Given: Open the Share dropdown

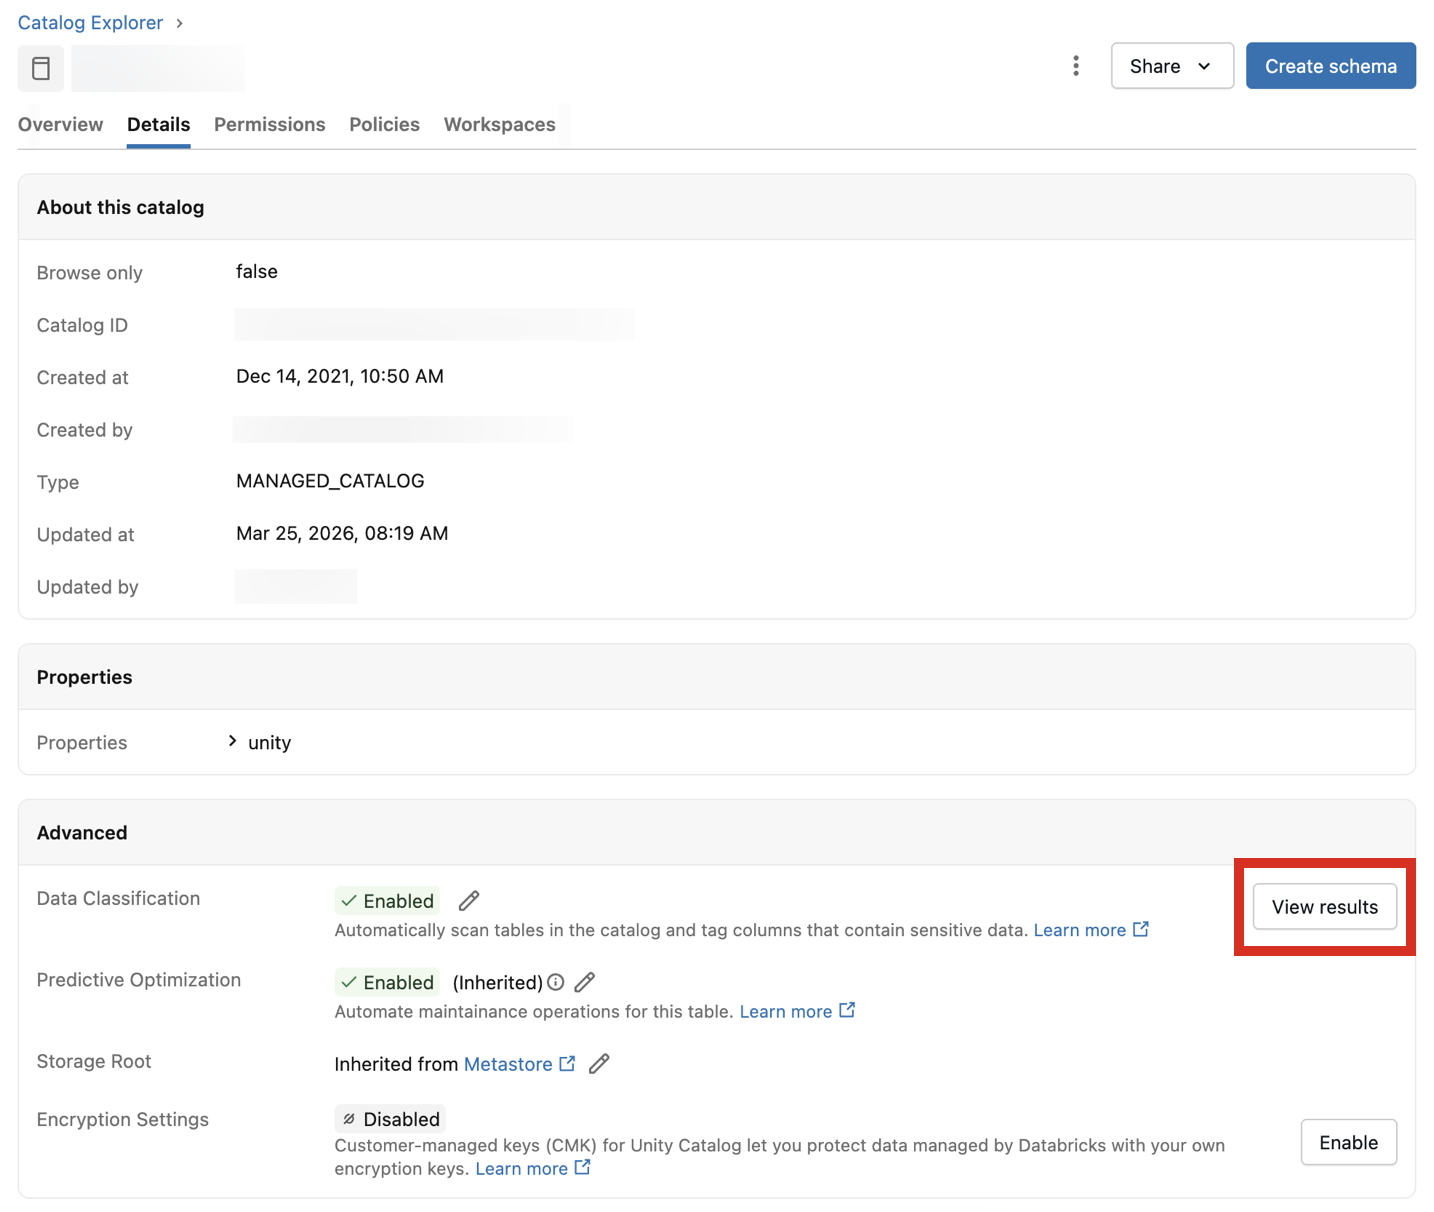Looking at the screenshot, I should coord(1171,65).
